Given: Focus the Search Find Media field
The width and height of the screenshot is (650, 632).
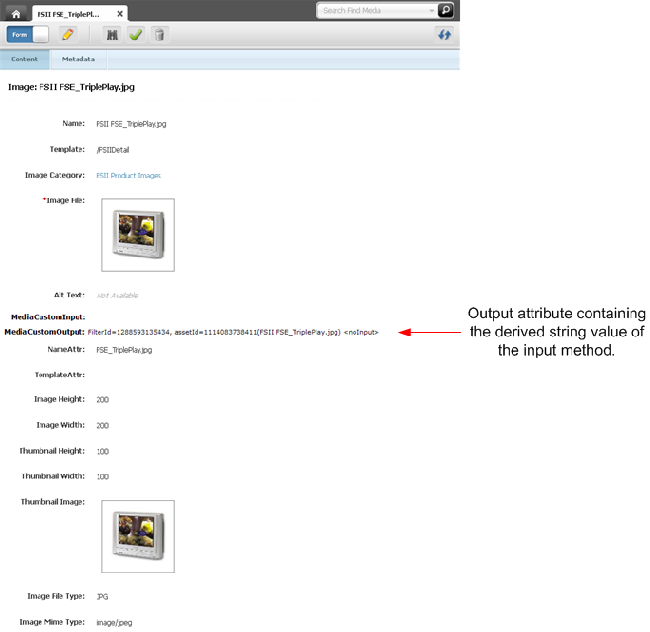Looking at the screenshot, I should (374, 11).
